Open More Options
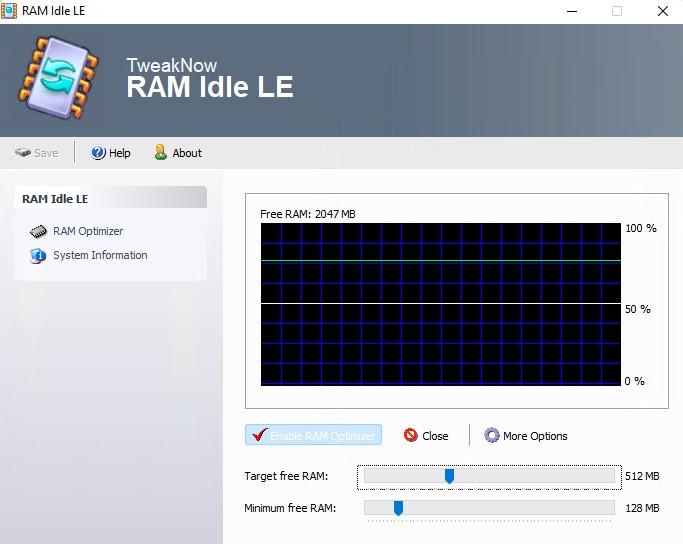Image resolution: width=683 pixels, height=544 pixels. [x=526, y=436]
